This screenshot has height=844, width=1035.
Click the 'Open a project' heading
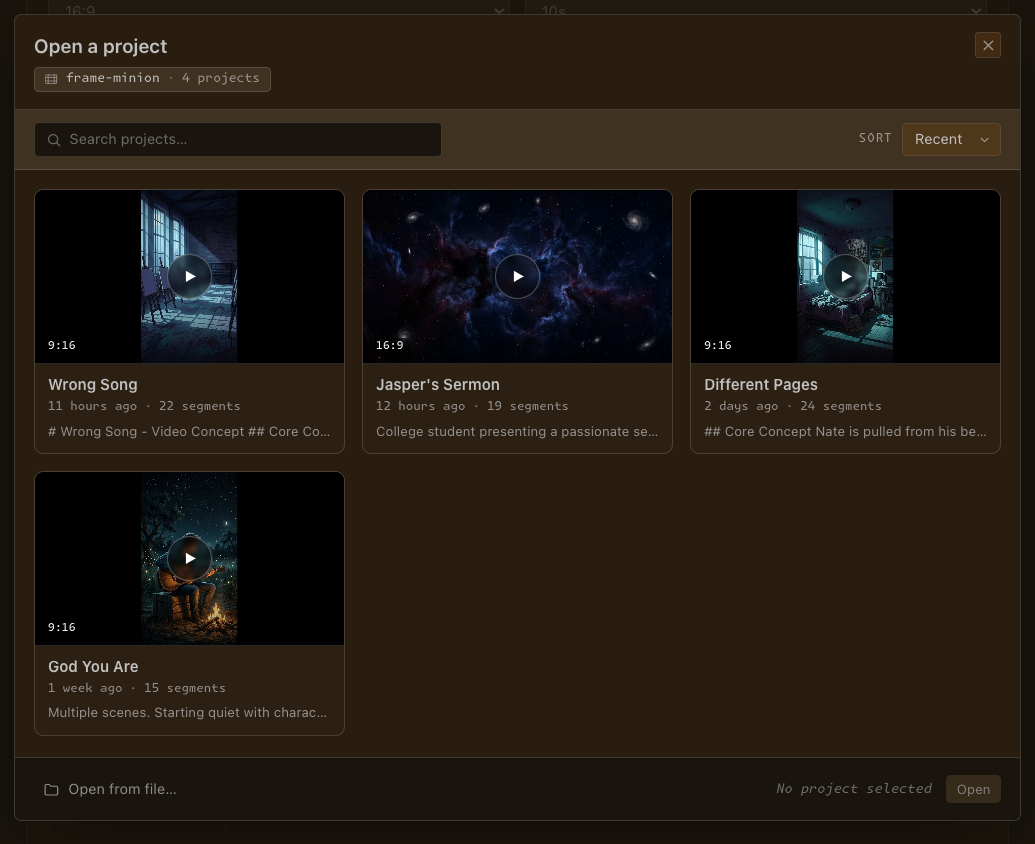click(101, 47)
